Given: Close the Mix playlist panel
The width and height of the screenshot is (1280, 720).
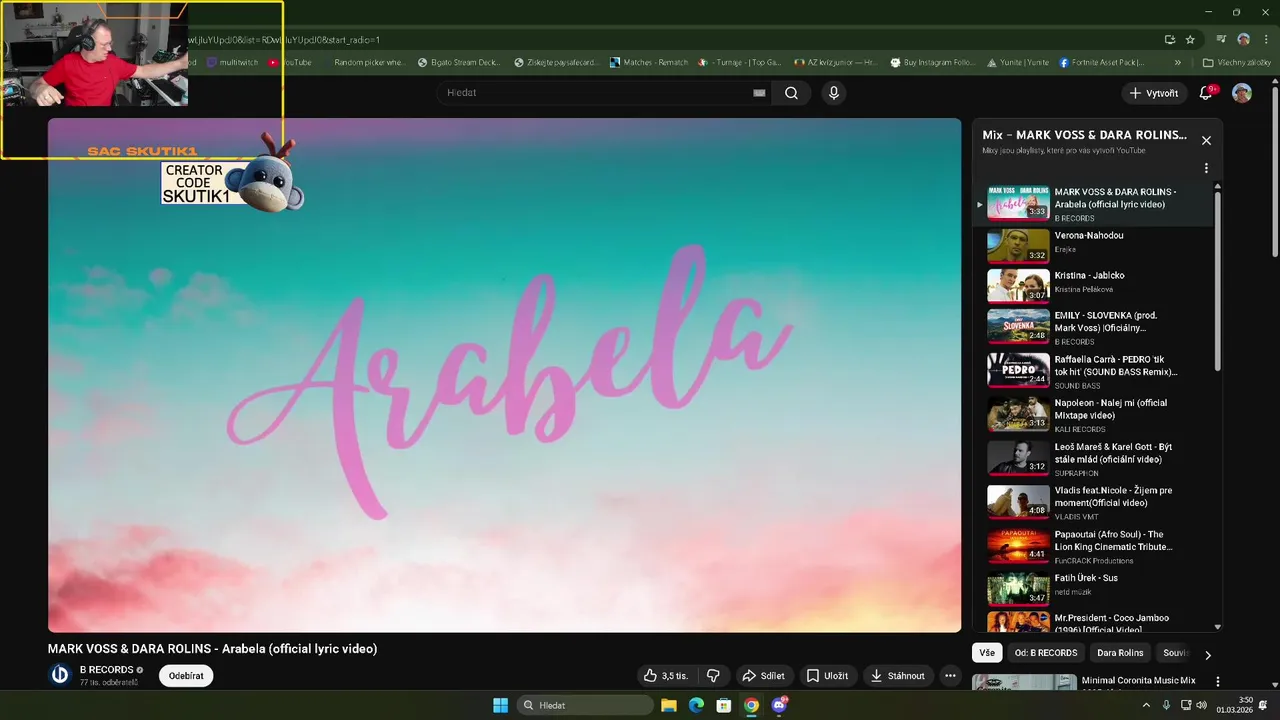Looking at the screenshot, I should click(1206, 141).
